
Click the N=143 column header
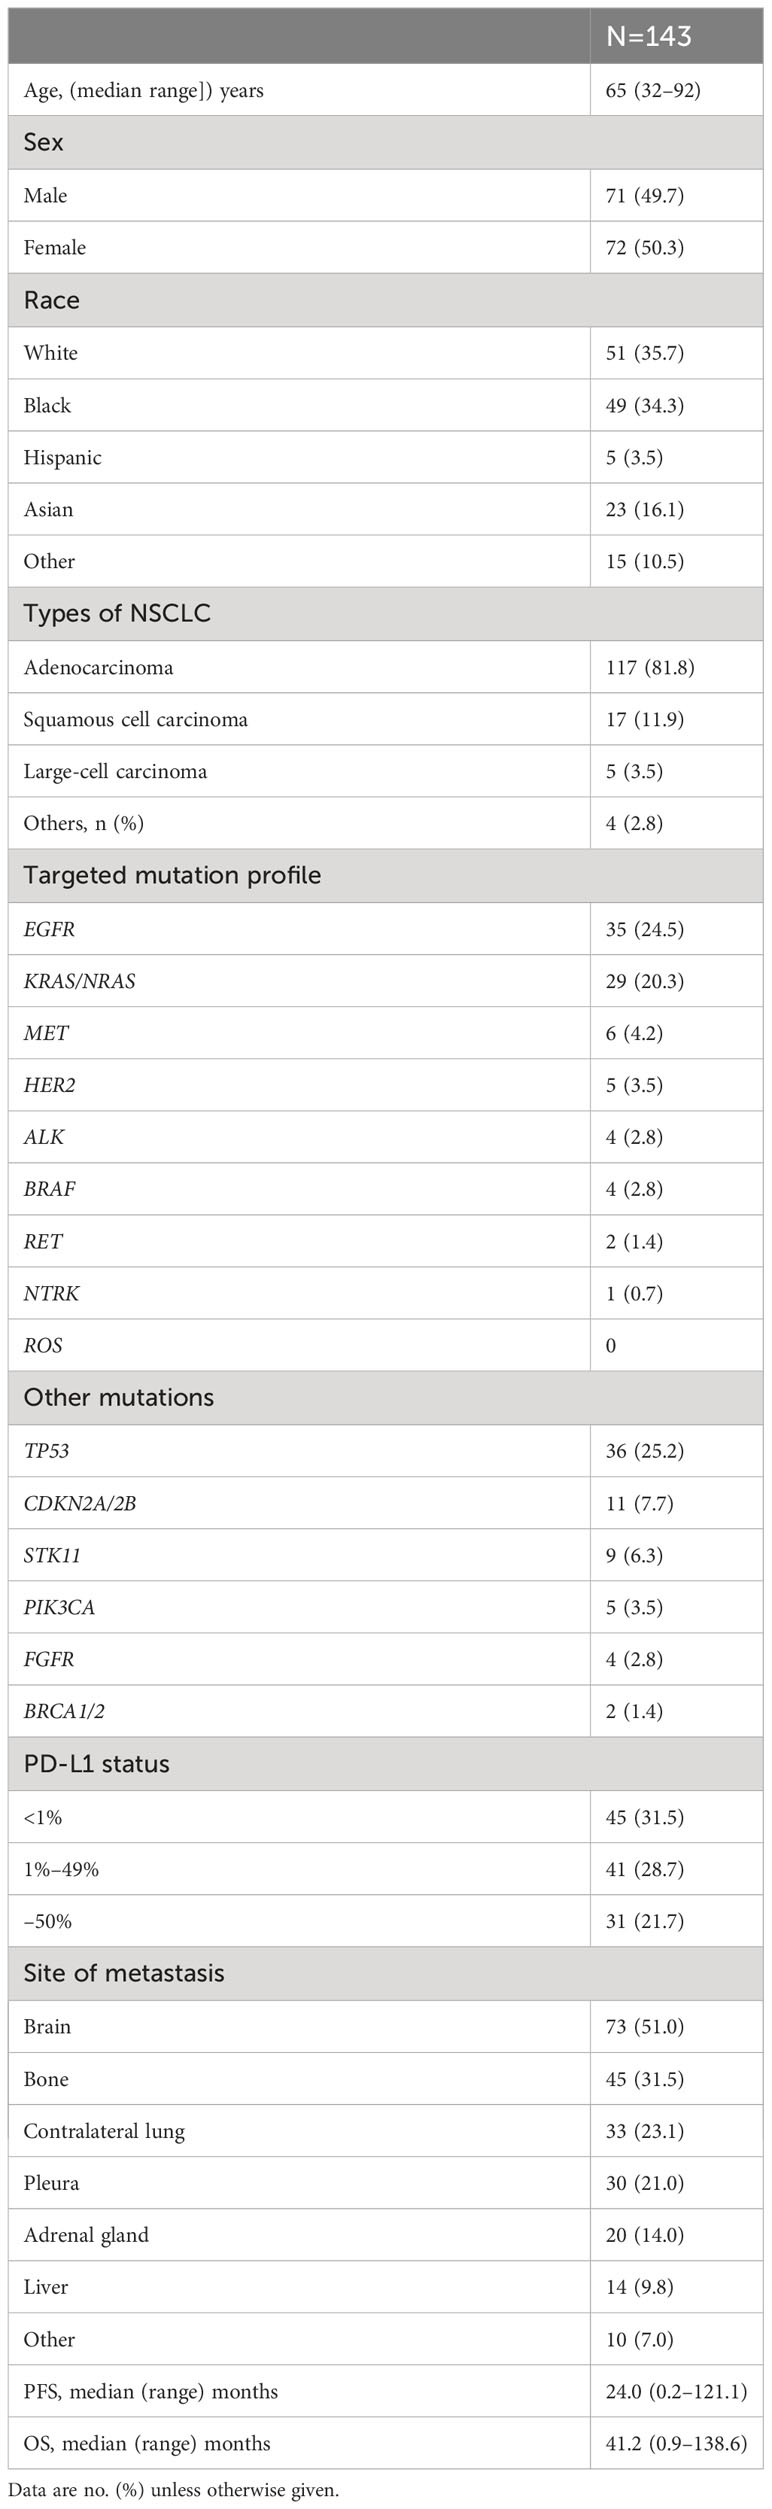point(648,36)
